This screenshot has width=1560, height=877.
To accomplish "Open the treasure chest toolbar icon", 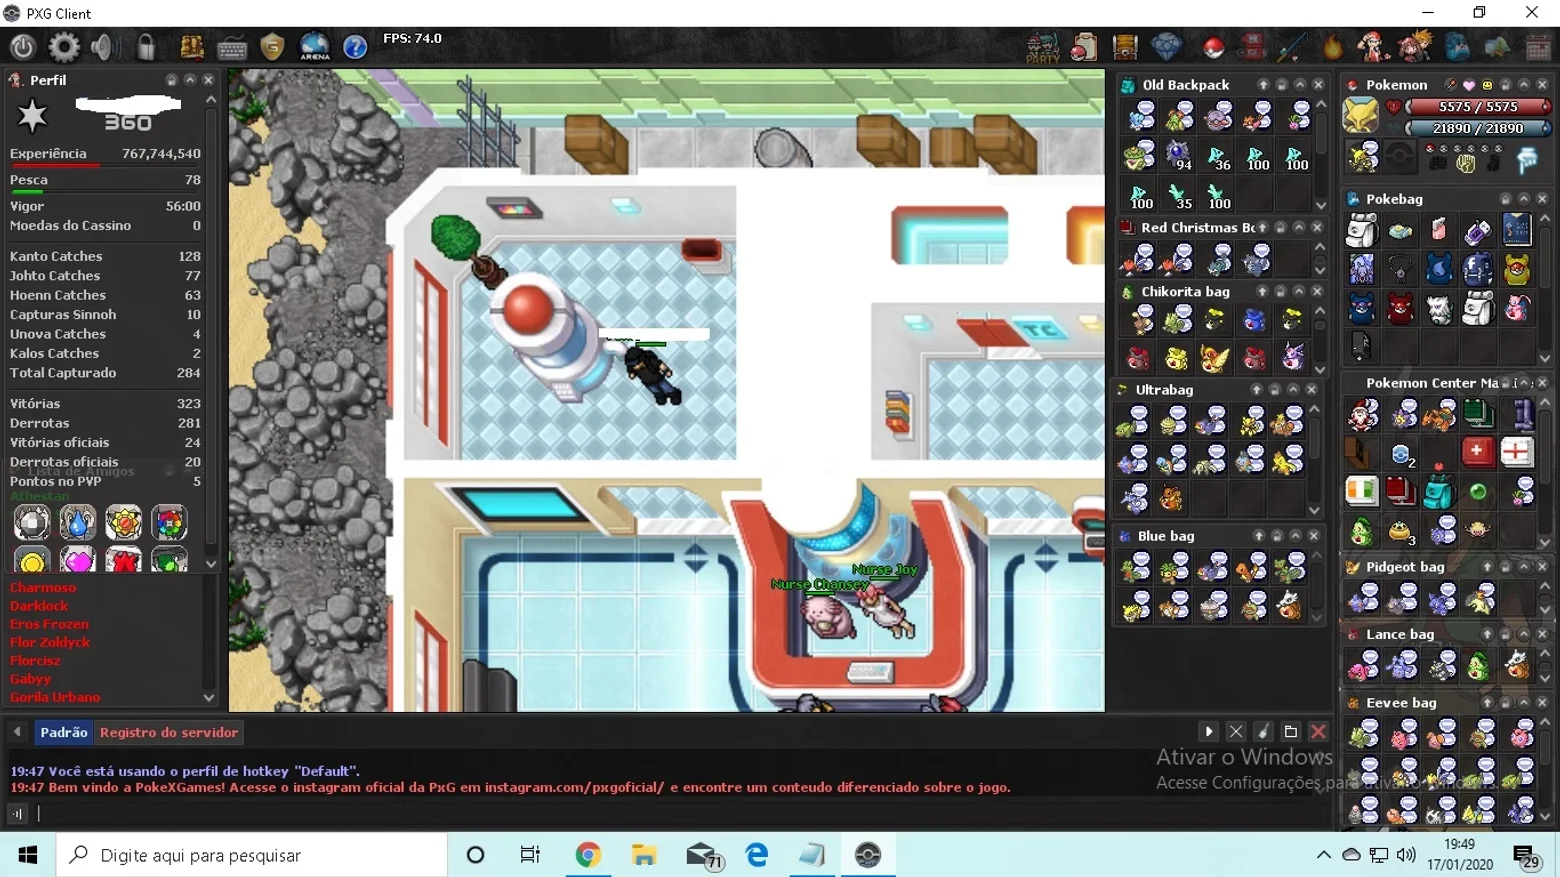I will [x=1125, y=47].
